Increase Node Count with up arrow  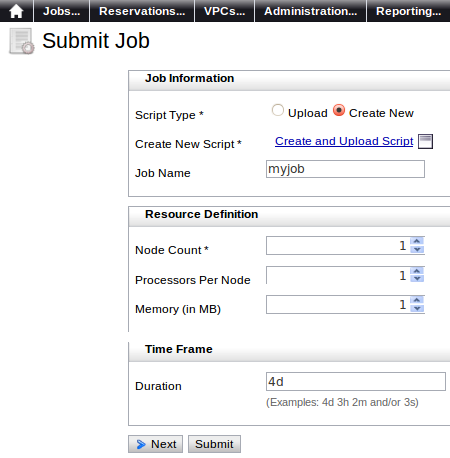point(417,241)
